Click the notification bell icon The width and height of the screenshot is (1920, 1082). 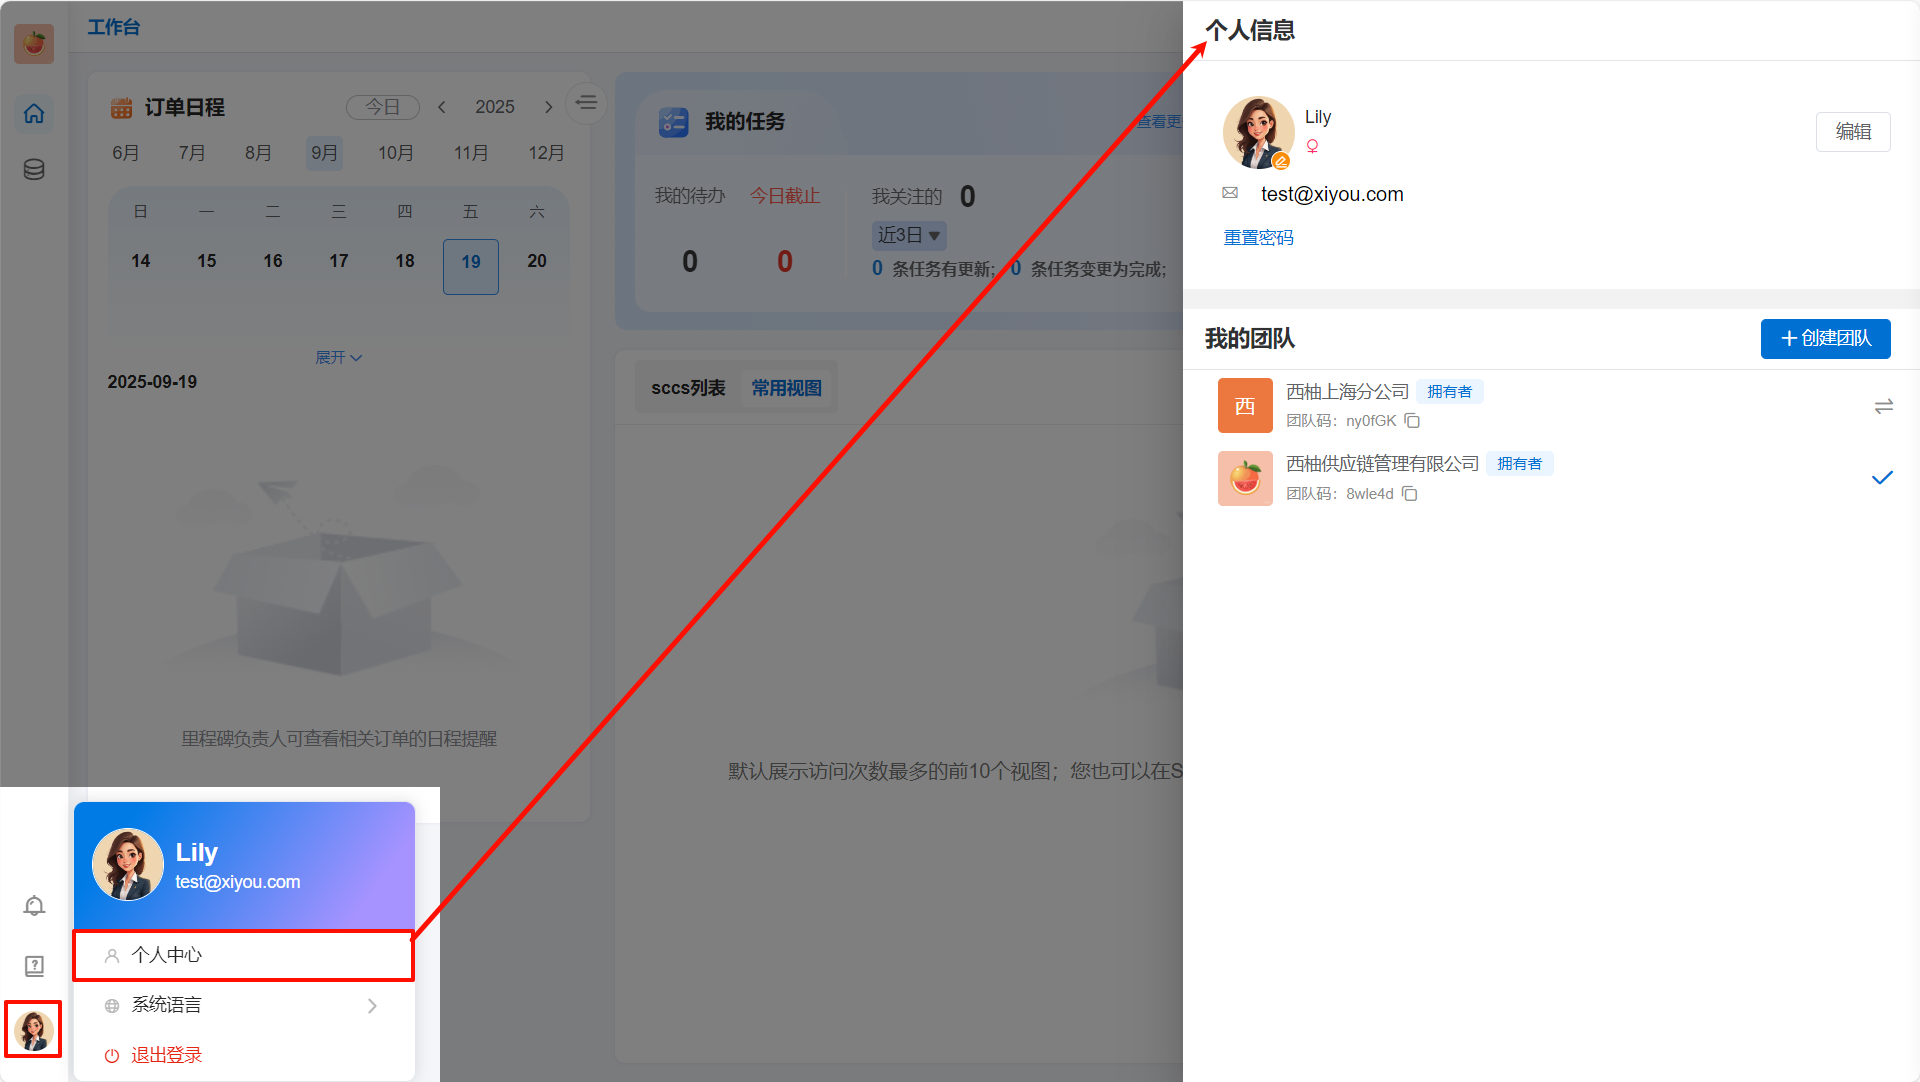pyautogui.click(x=34, y=906)
